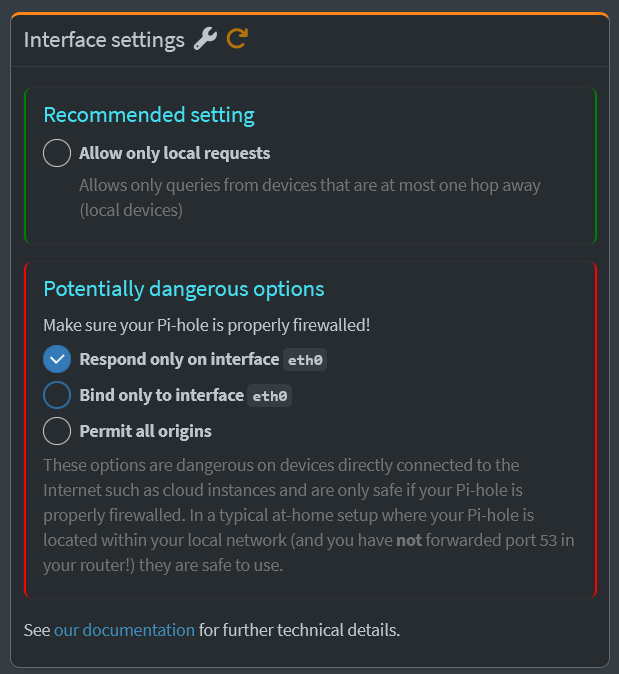
Task: Click the Interface settings panel title
Action: pos(104,40)
